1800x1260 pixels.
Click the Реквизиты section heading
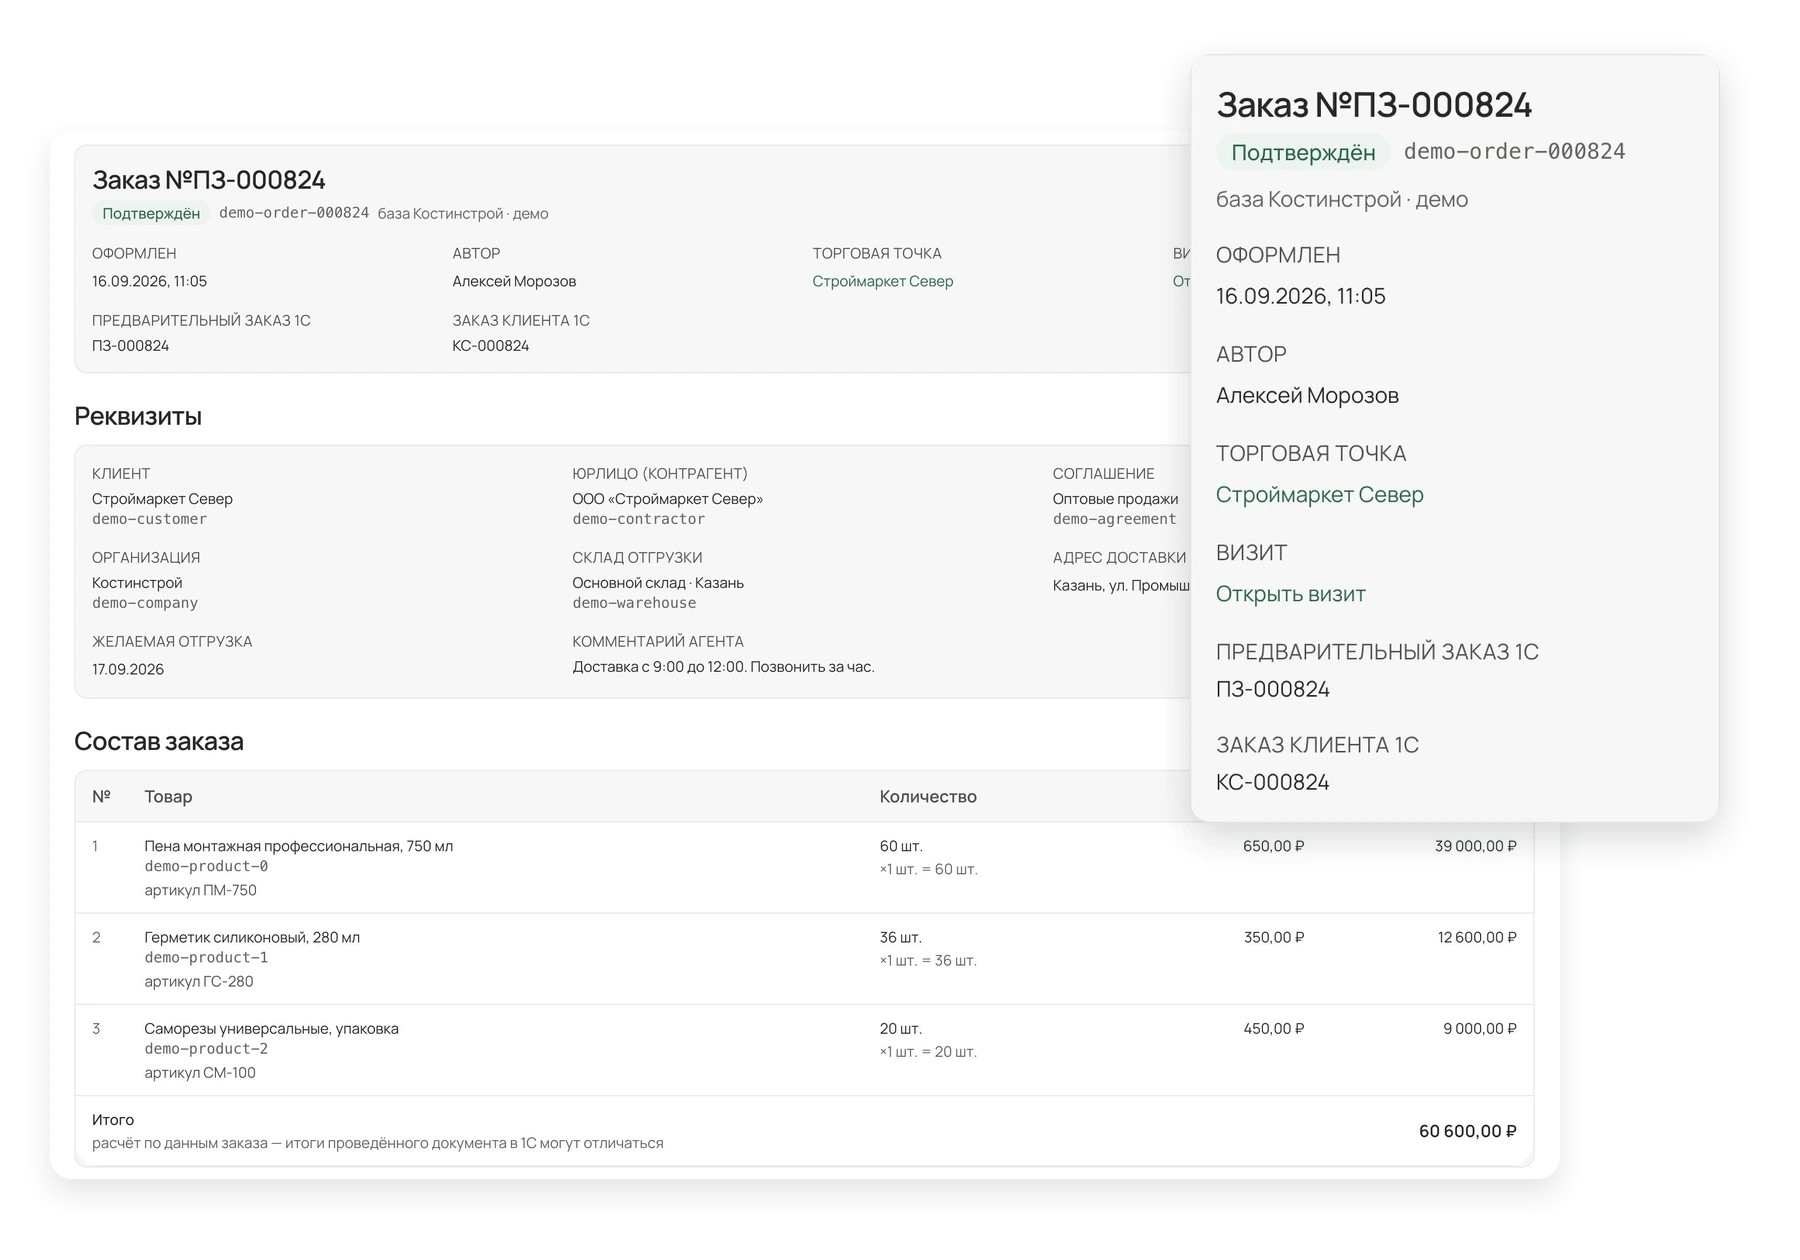pyautogui.click(x=138, y=416)
